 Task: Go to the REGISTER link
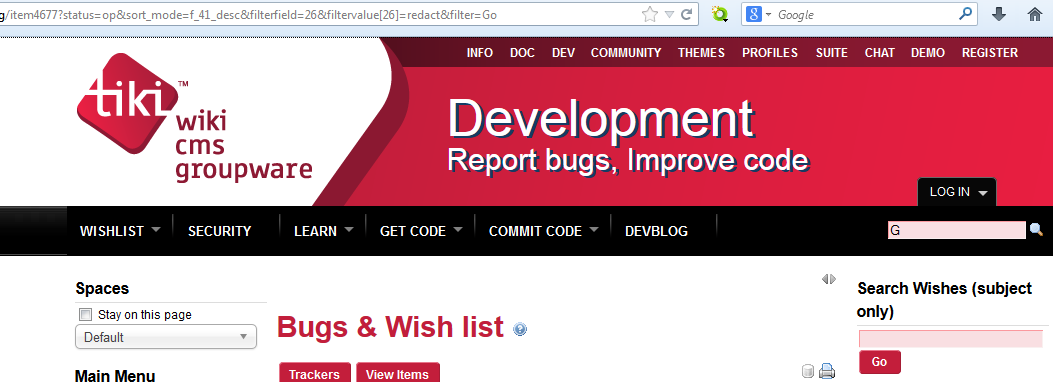pos(990,52)
